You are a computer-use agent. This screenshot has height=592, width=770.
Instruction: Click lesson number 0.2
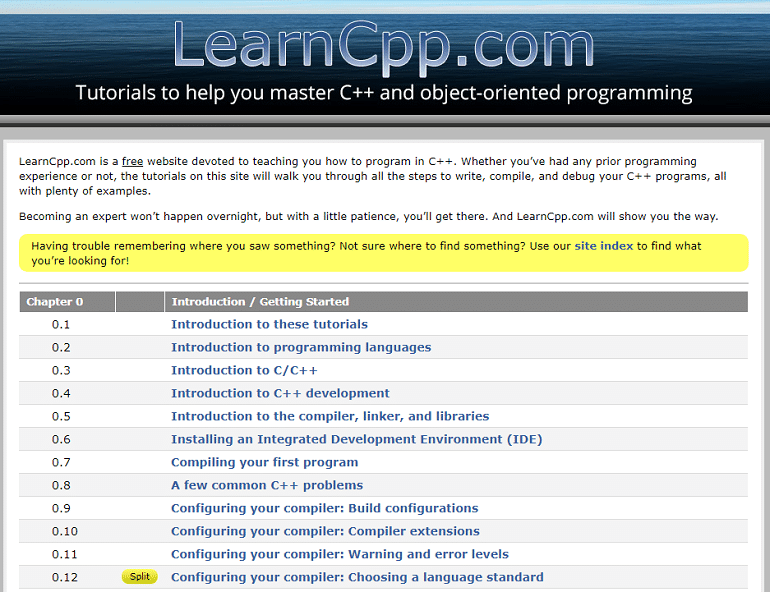point(61,348)
